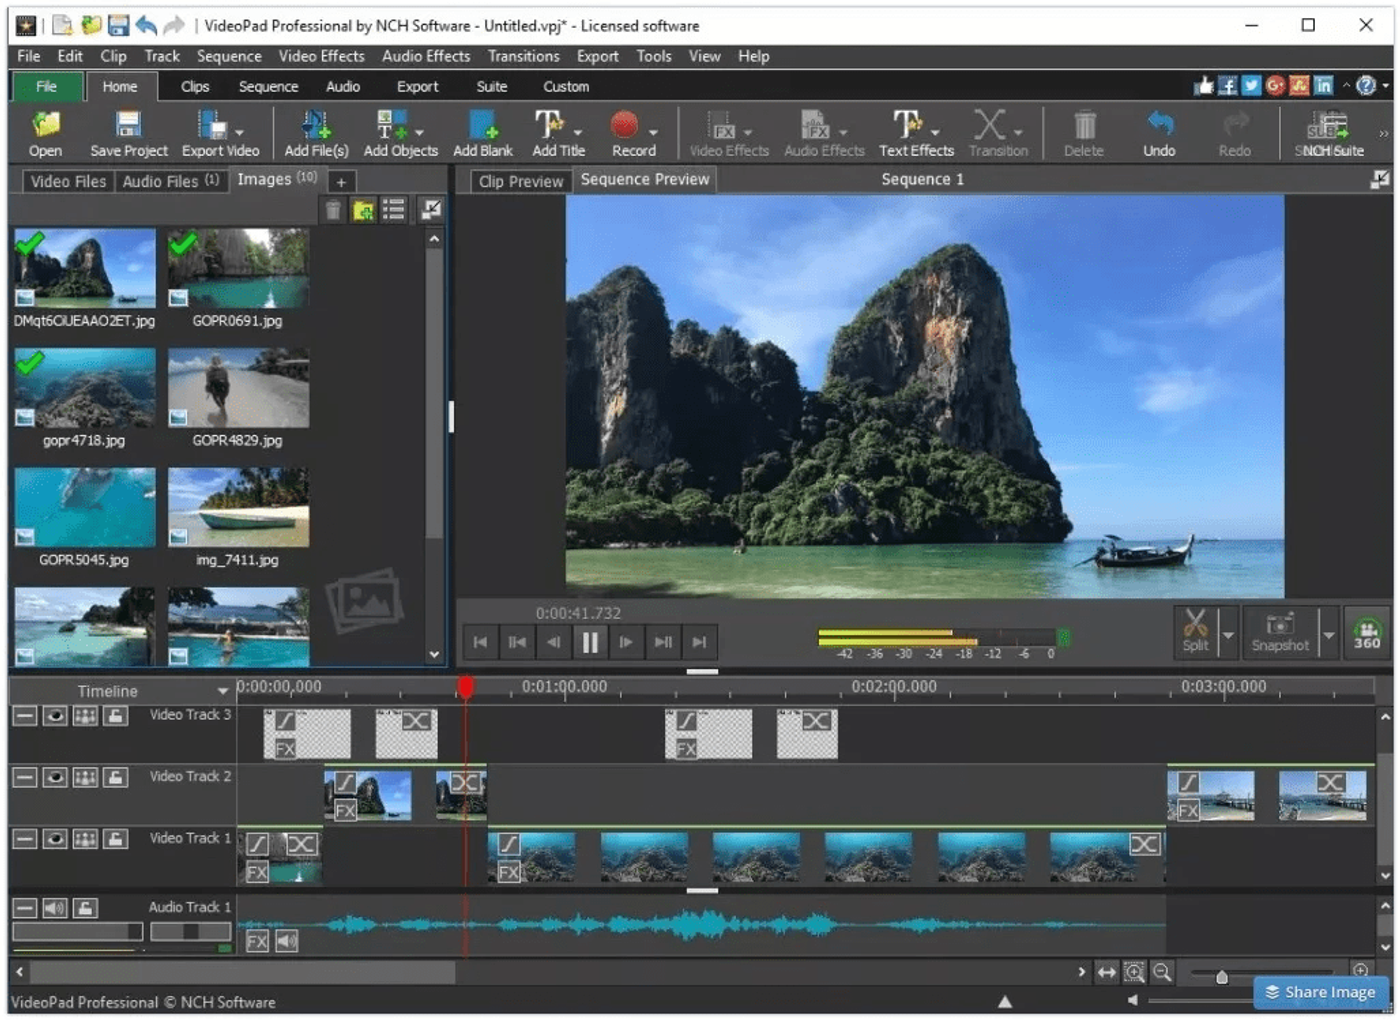Image resolution: width=1400 pixels, height=1020 pixels.
Task: Toggle the lock on Video Track 1
Action: point(115,838)
